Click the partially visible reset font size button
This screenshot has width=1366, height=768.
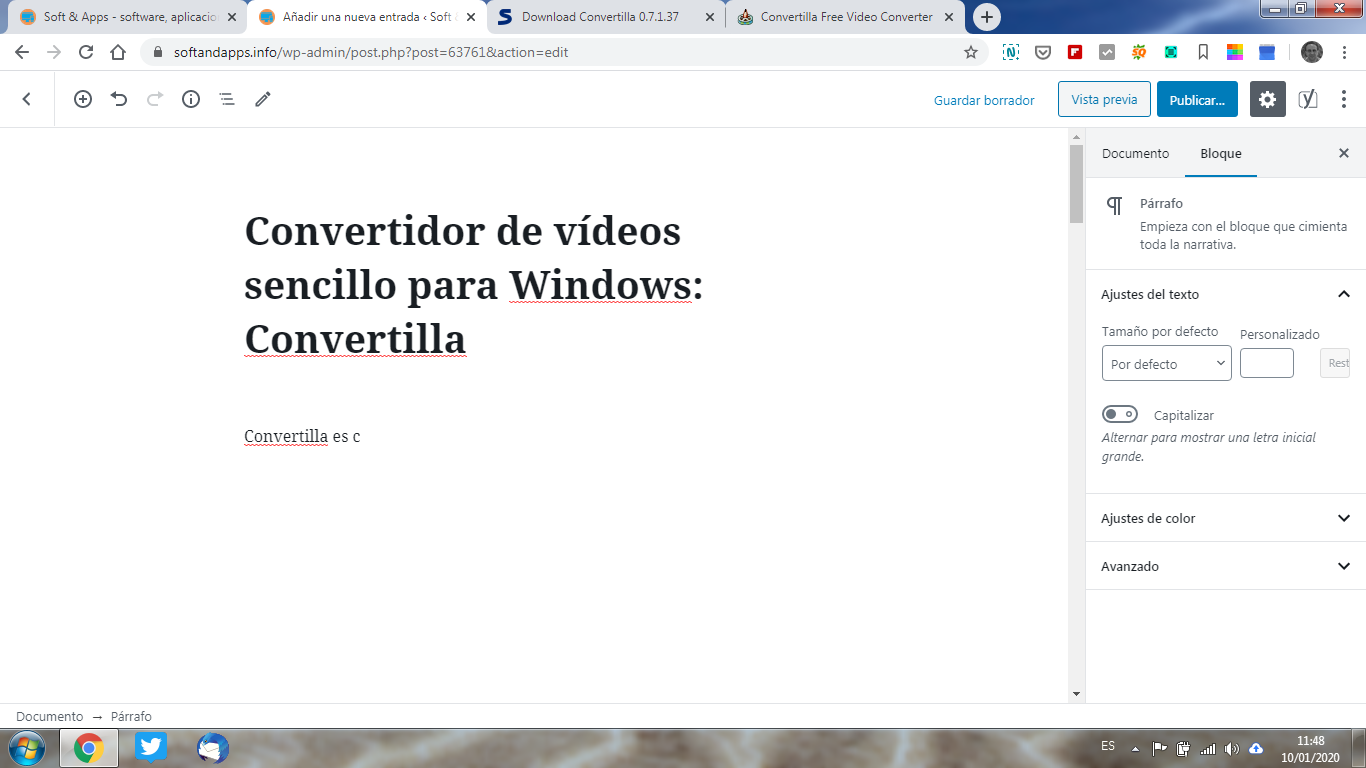(1335, 363)
